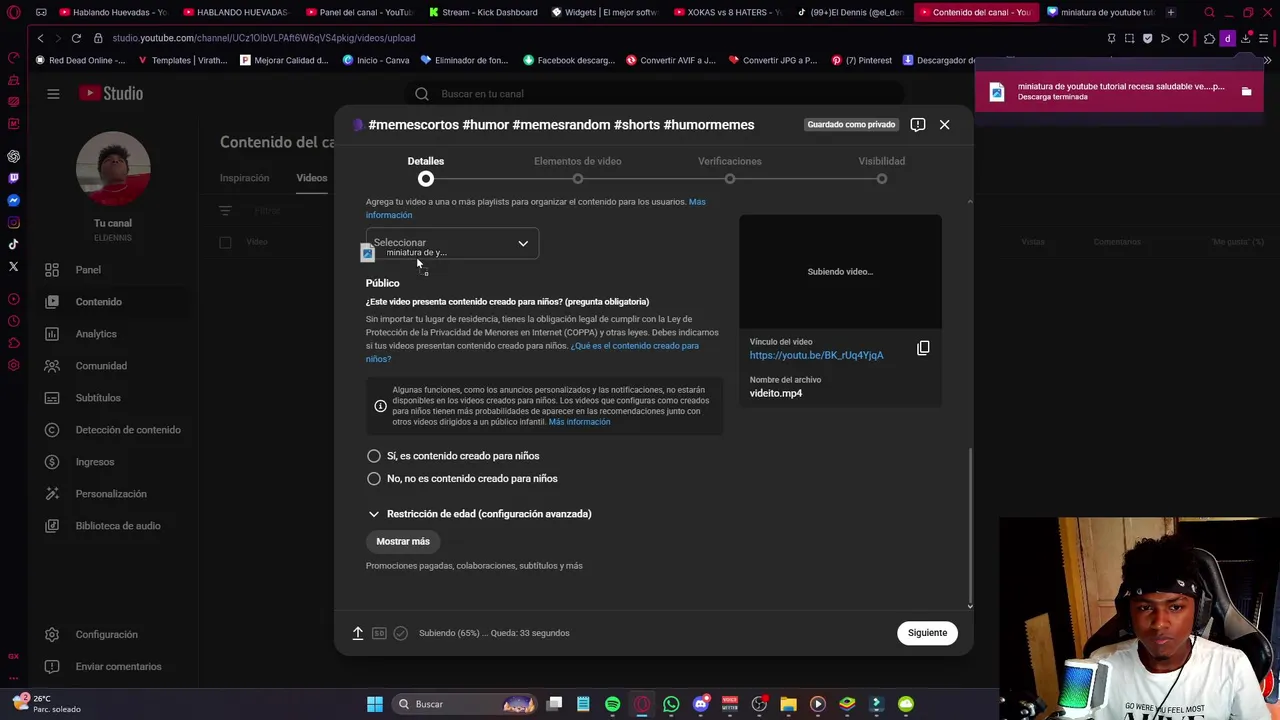Click the Filtrar icon in videos list

225,211
